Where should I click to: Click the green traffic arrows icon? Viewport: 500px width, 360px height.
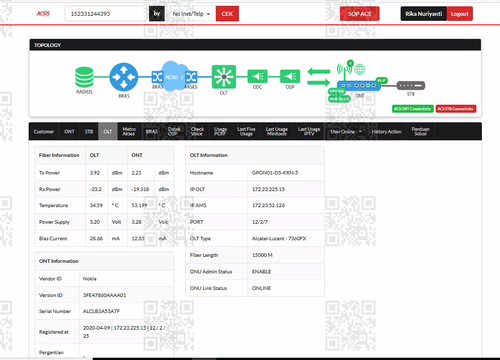click(319, 77)
